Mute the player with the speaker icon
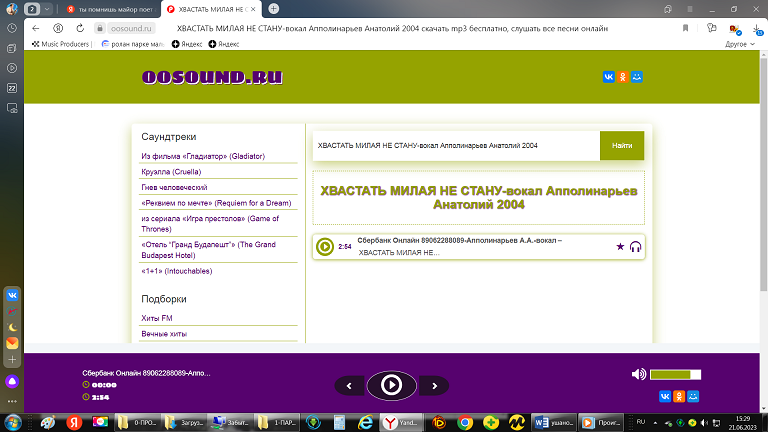Image resolution: width=768 pixels, height=432 pixels. [x=638, y=375]
